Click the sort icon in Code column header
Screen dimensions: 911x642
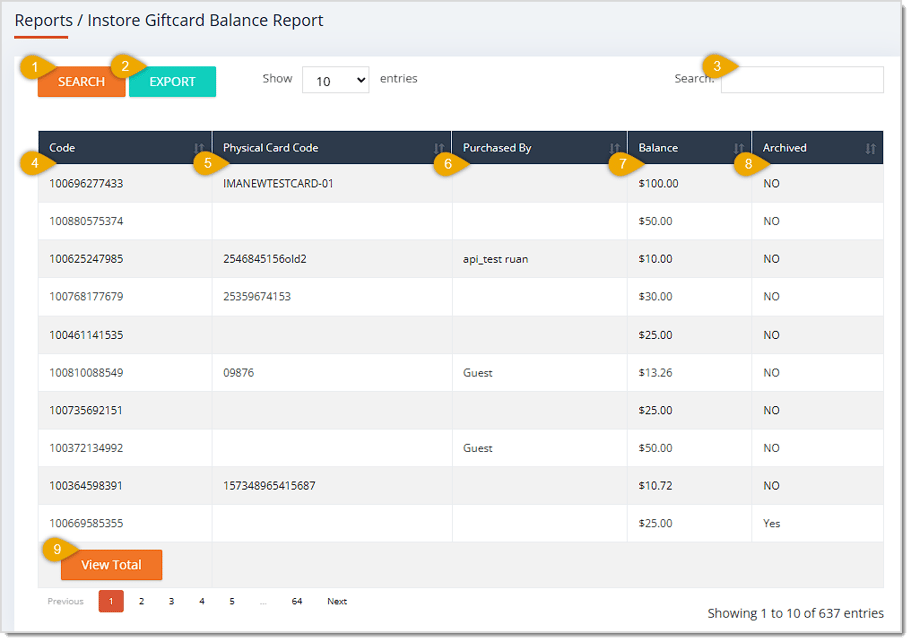click(199, 149)
